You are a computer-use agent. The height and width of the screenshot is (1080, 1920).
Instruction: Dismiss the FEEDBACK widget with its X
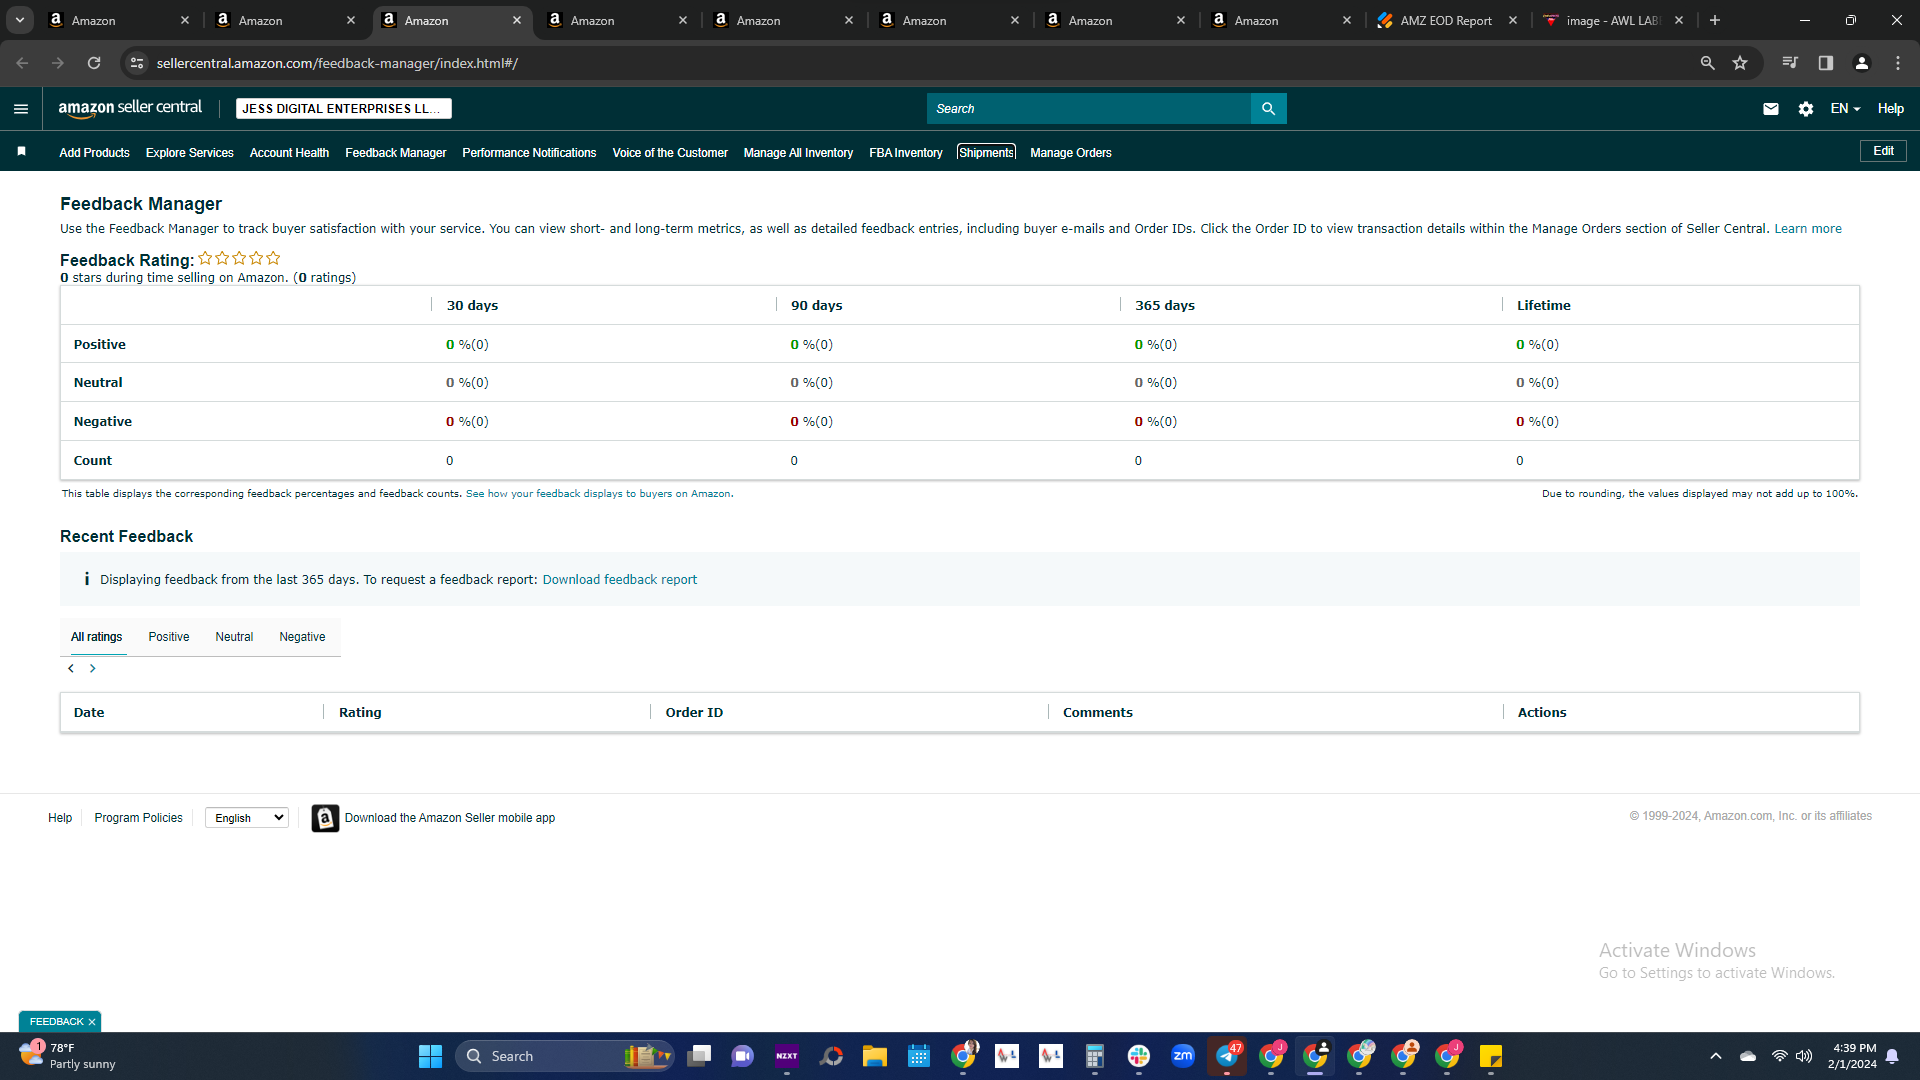92,1022
